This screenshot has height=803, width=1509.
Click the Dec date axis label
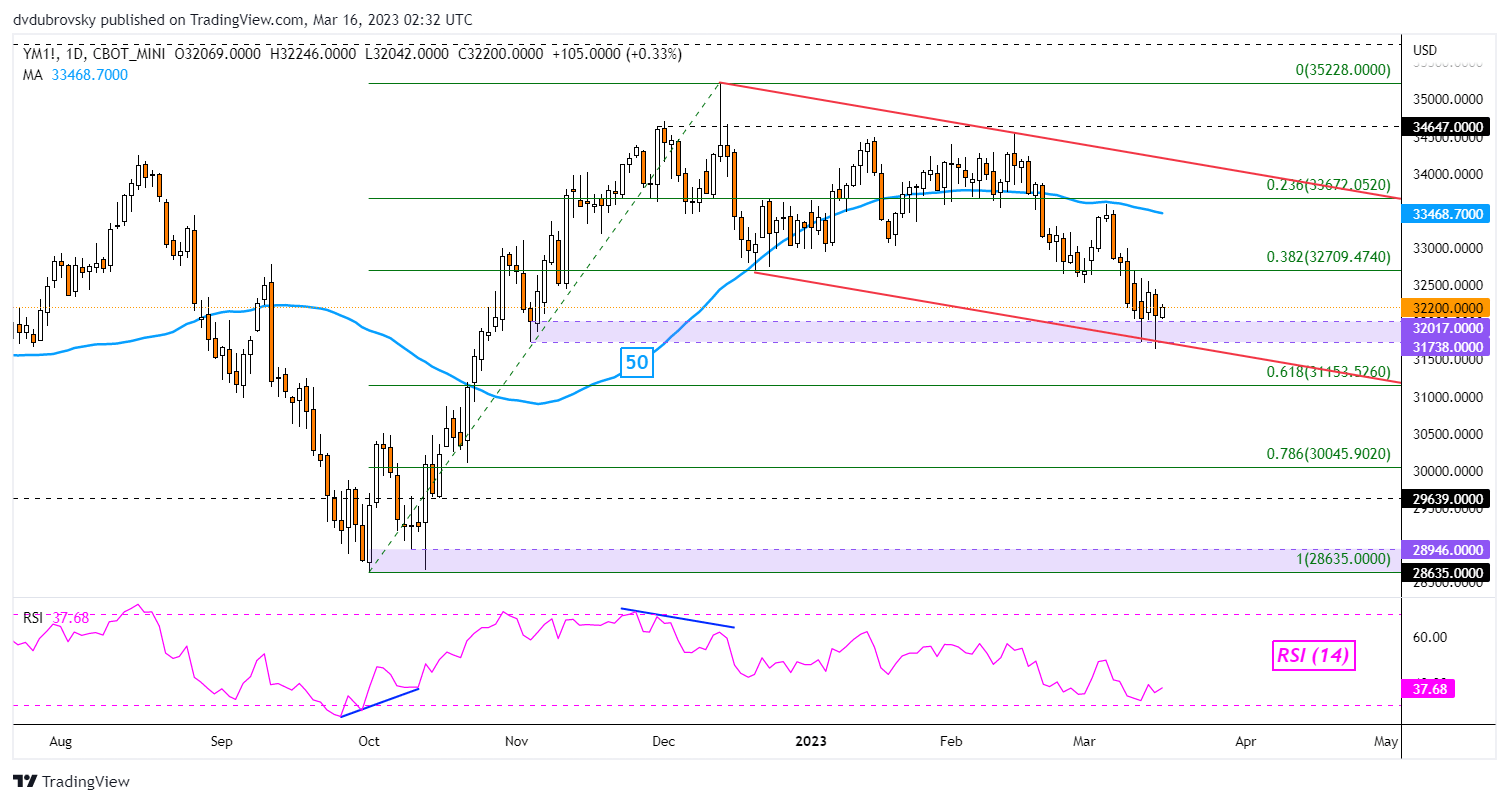[x=664, y=742]
